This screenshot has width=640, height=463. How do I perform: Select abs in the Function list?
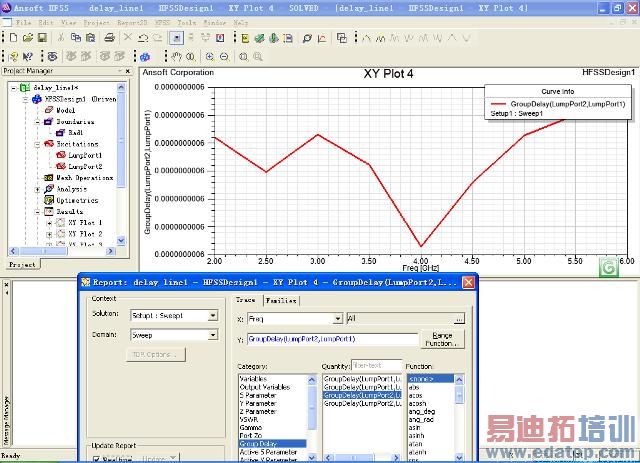tap(414, 387)
